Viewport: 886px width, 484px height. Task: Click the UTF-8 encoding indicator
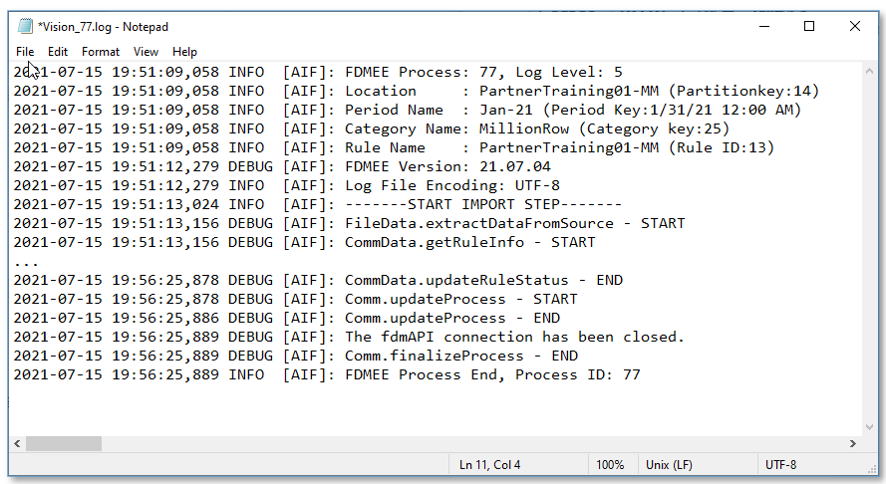click(781, 465)
